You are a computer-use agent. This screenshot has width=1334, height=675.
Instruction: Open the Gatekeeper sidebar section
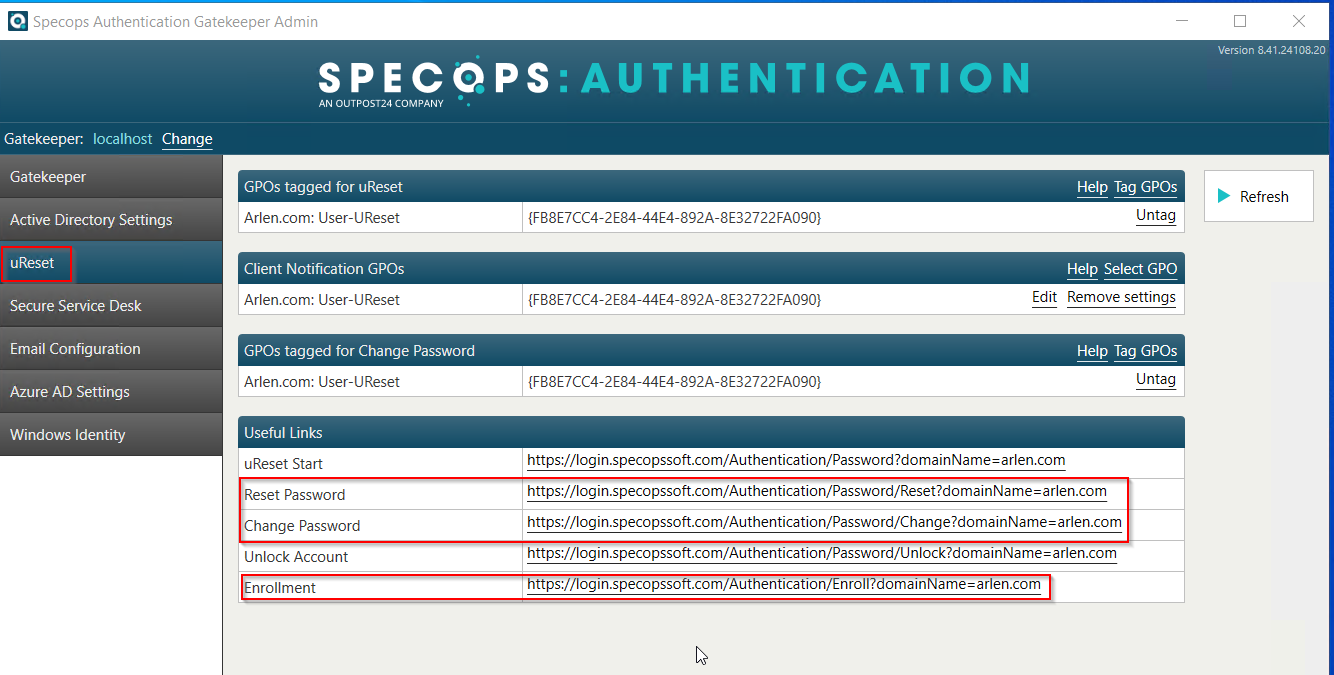(111, 177)
